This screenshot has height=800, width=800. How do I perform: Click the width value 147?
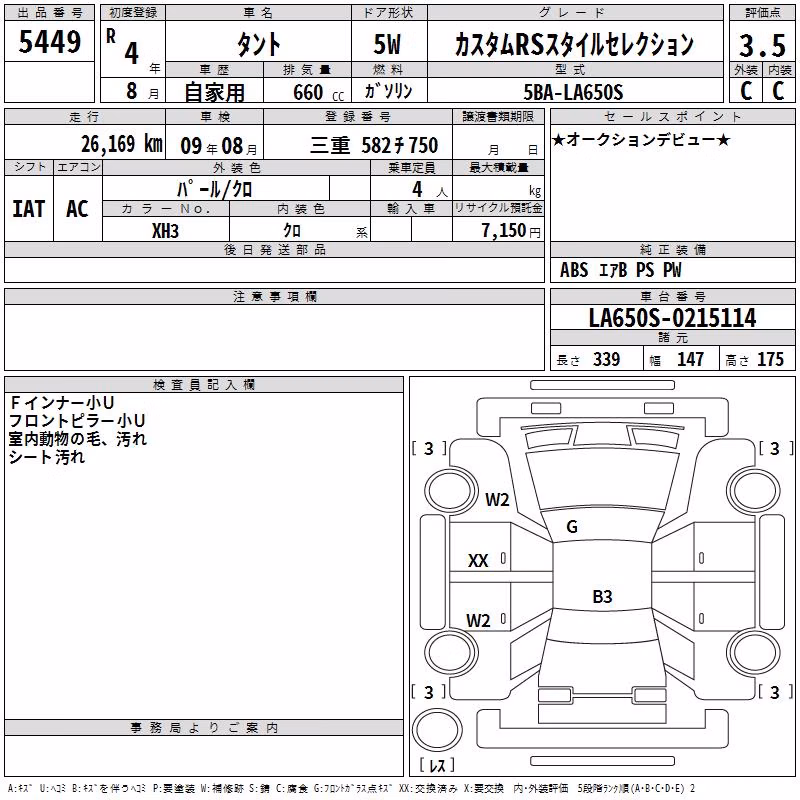point(690,360)
